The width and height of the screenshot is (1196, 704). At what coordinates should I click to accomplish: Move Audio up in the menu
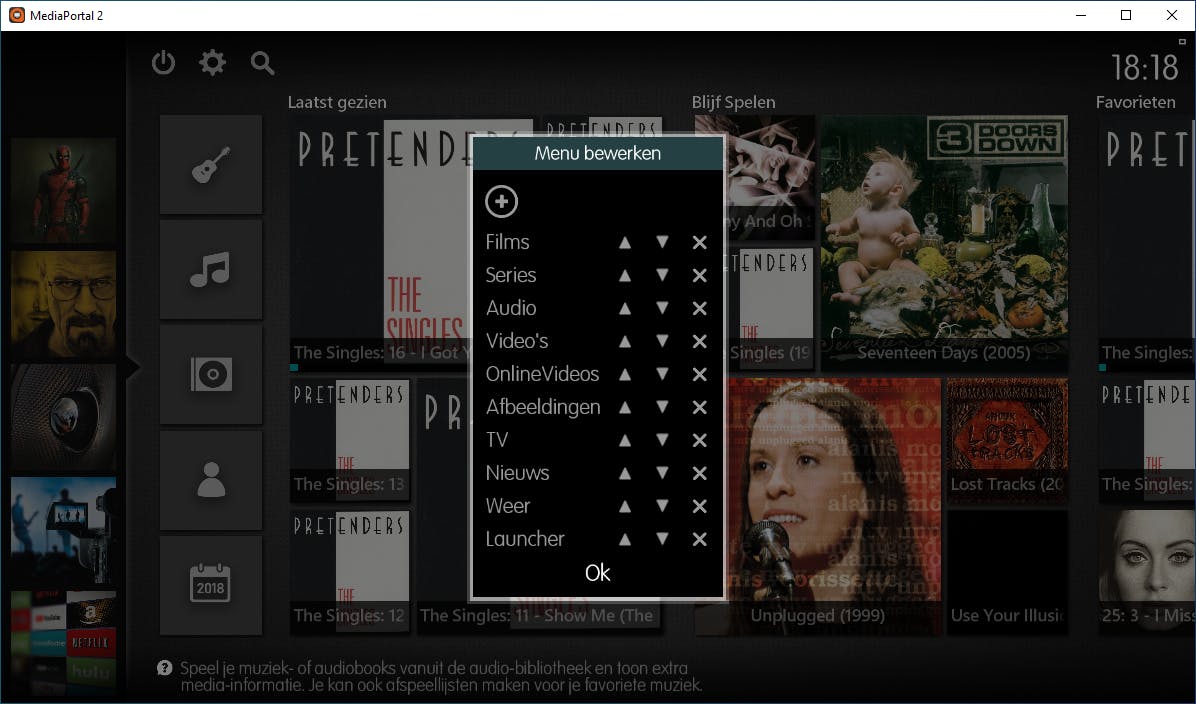tap(625, 308)
